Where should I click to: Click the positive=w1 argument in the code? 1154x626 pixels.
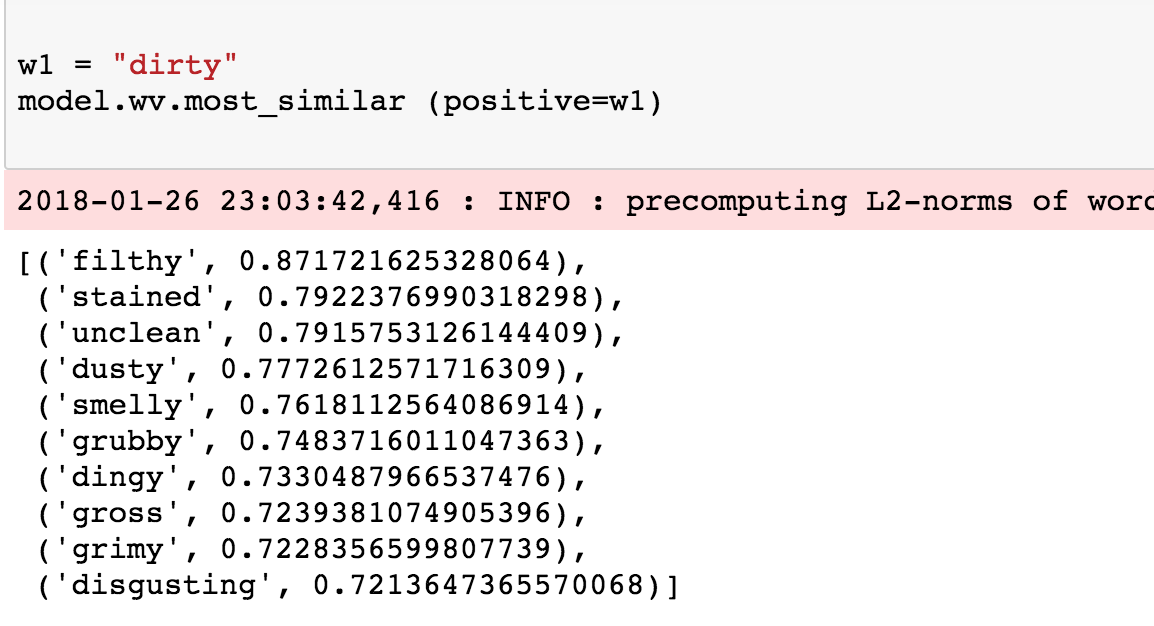(544, 102)
